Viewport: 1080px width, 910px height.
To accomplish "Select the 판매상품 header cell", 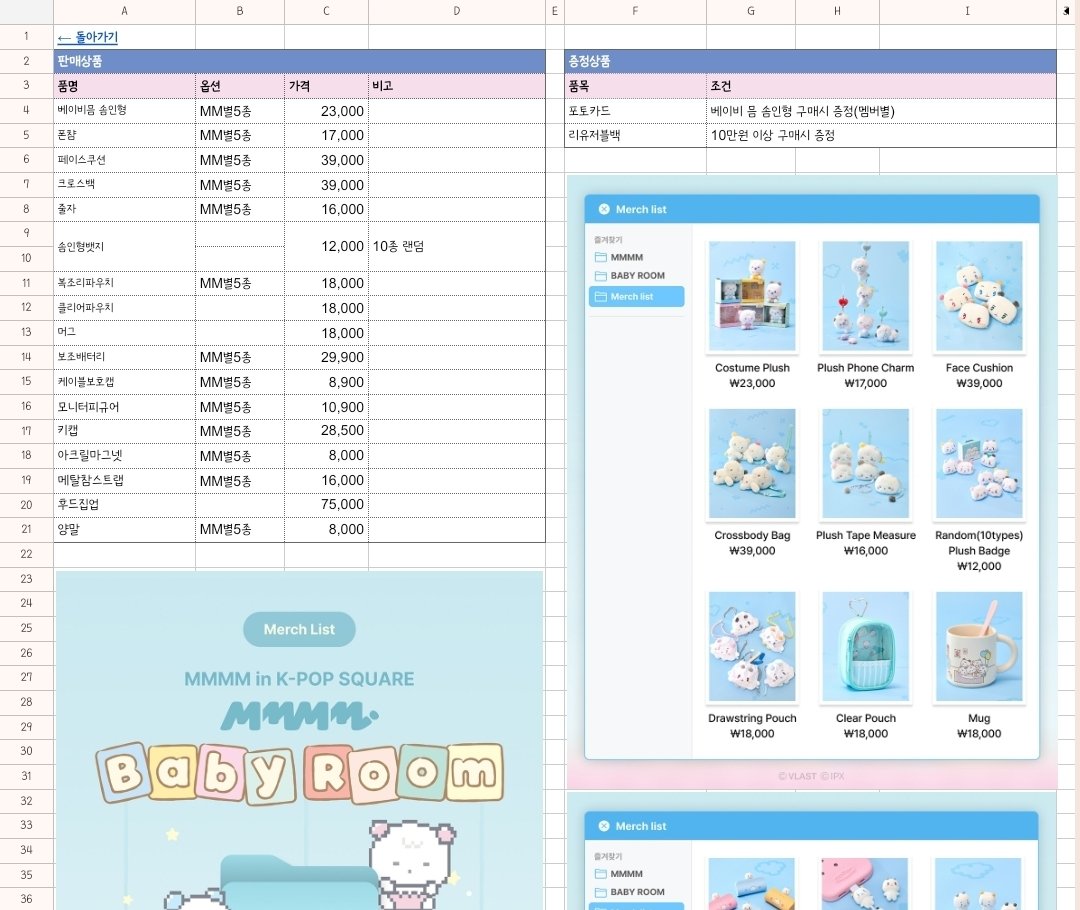I will [300, 61].
